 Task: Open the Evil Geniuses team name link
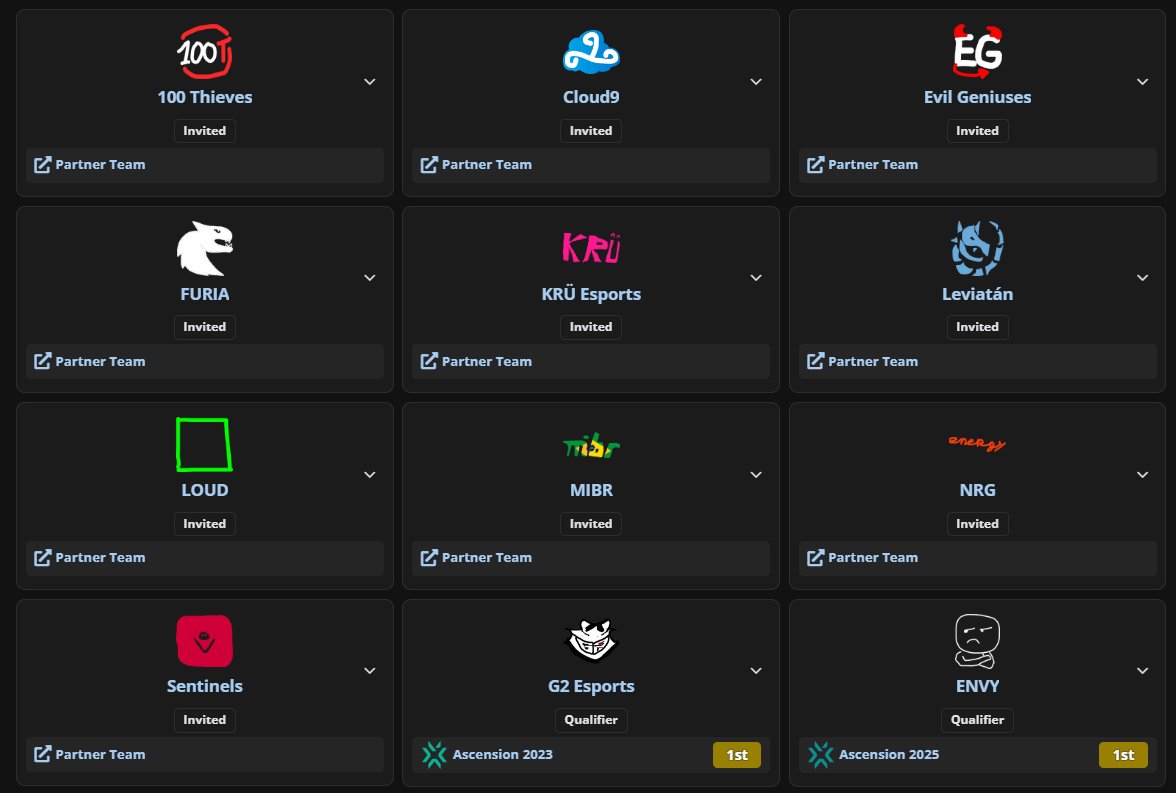pyautogui.click(x=977, y=97)
